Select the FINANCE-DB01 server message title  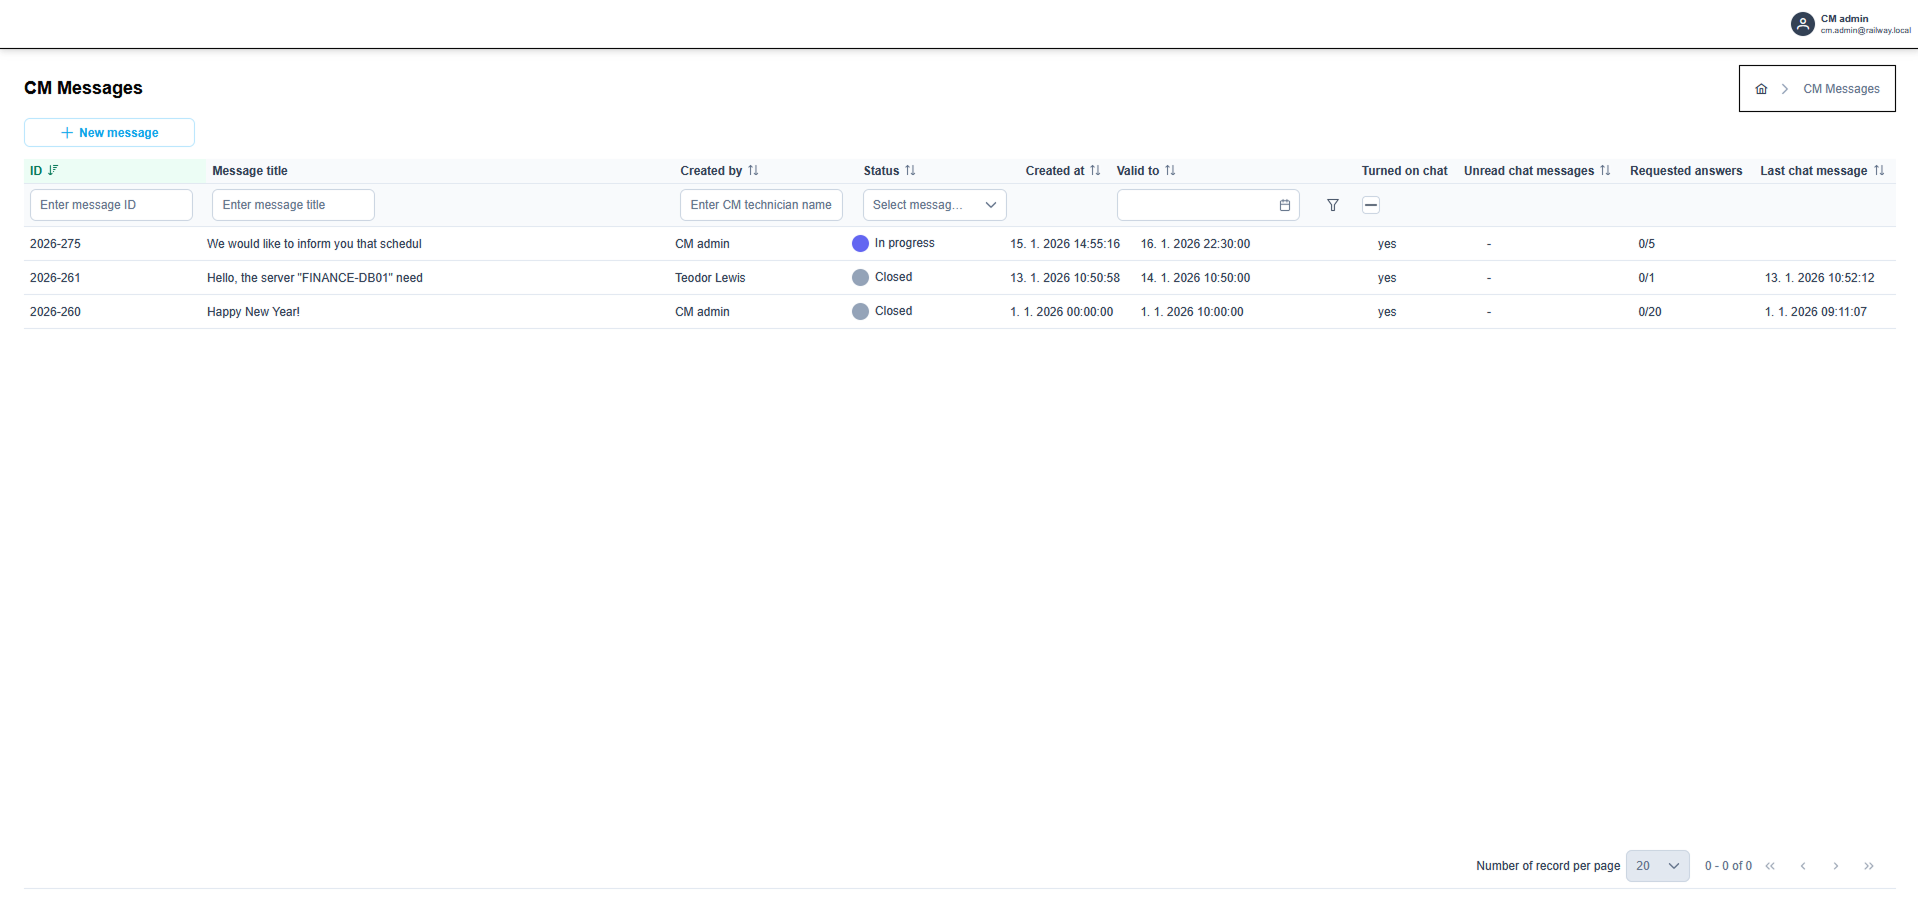[x=315, y=278]
